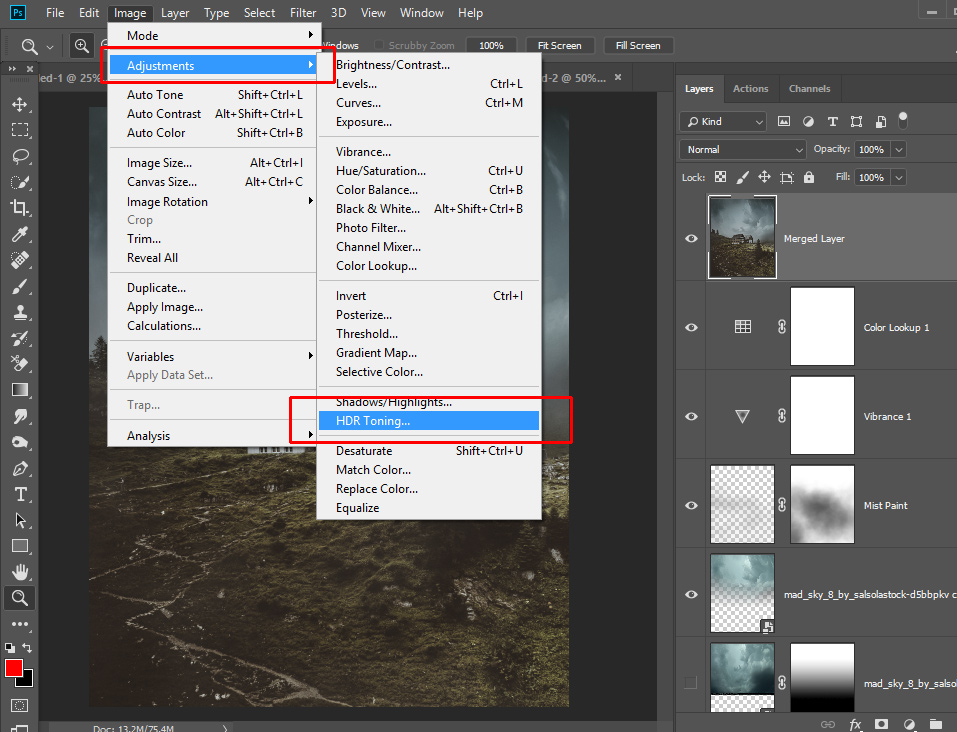The width and height of the screenshot is (957, 732).
Task: Choose Shadows/Highlights adjustment
Action: pyautogui.click(x=428, y=402)
